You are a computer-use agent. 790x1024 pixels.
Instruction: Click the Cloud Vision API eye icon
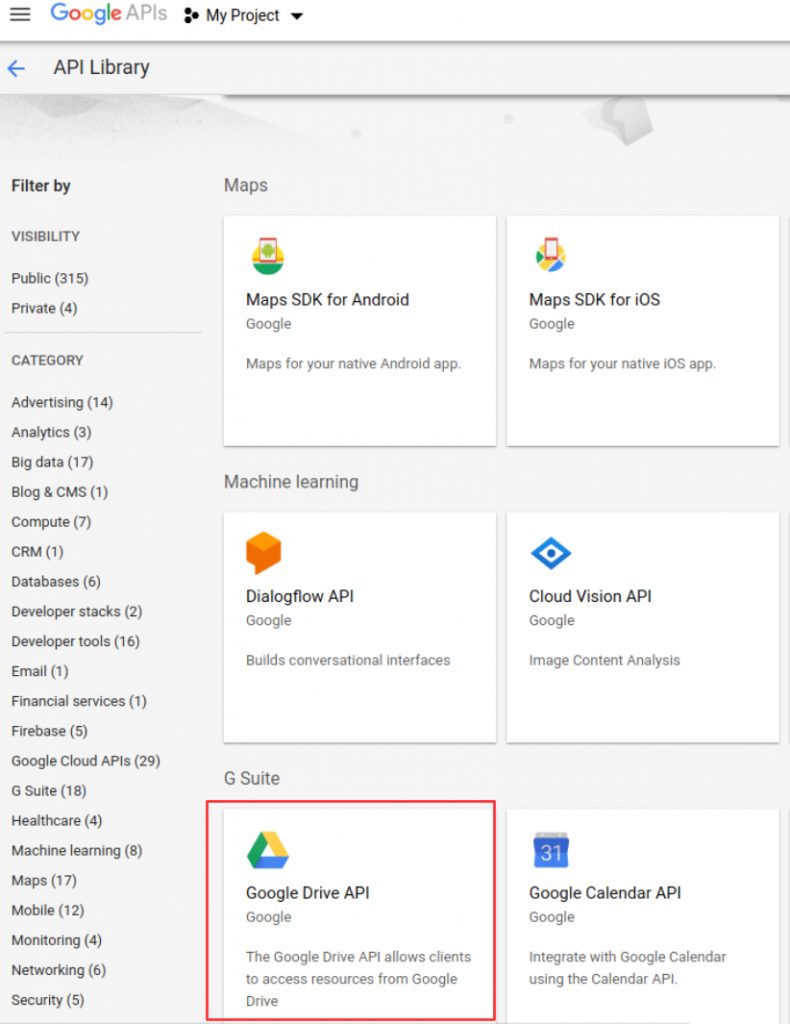(x=551, y=553)
